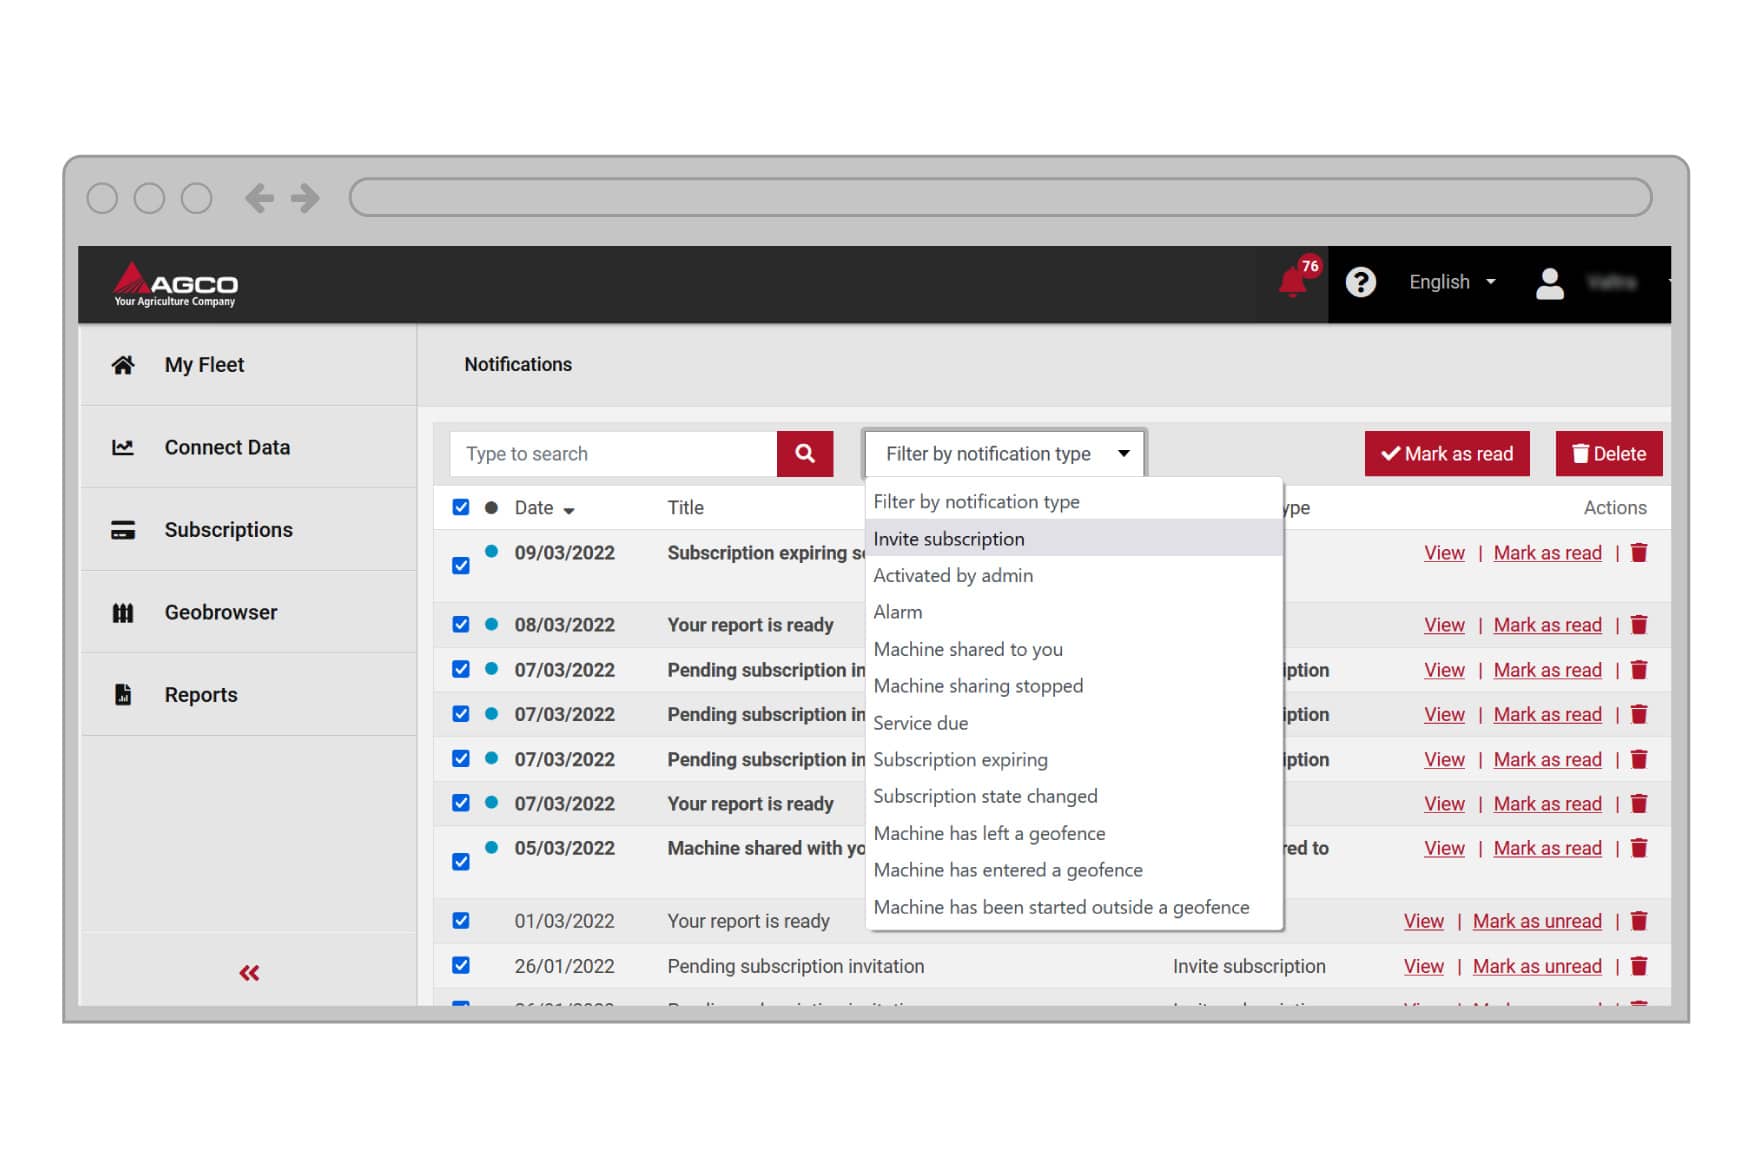Collapse the sidebar with double chevron
This screenshot has height=1168, width=1751.
(249, 972)
